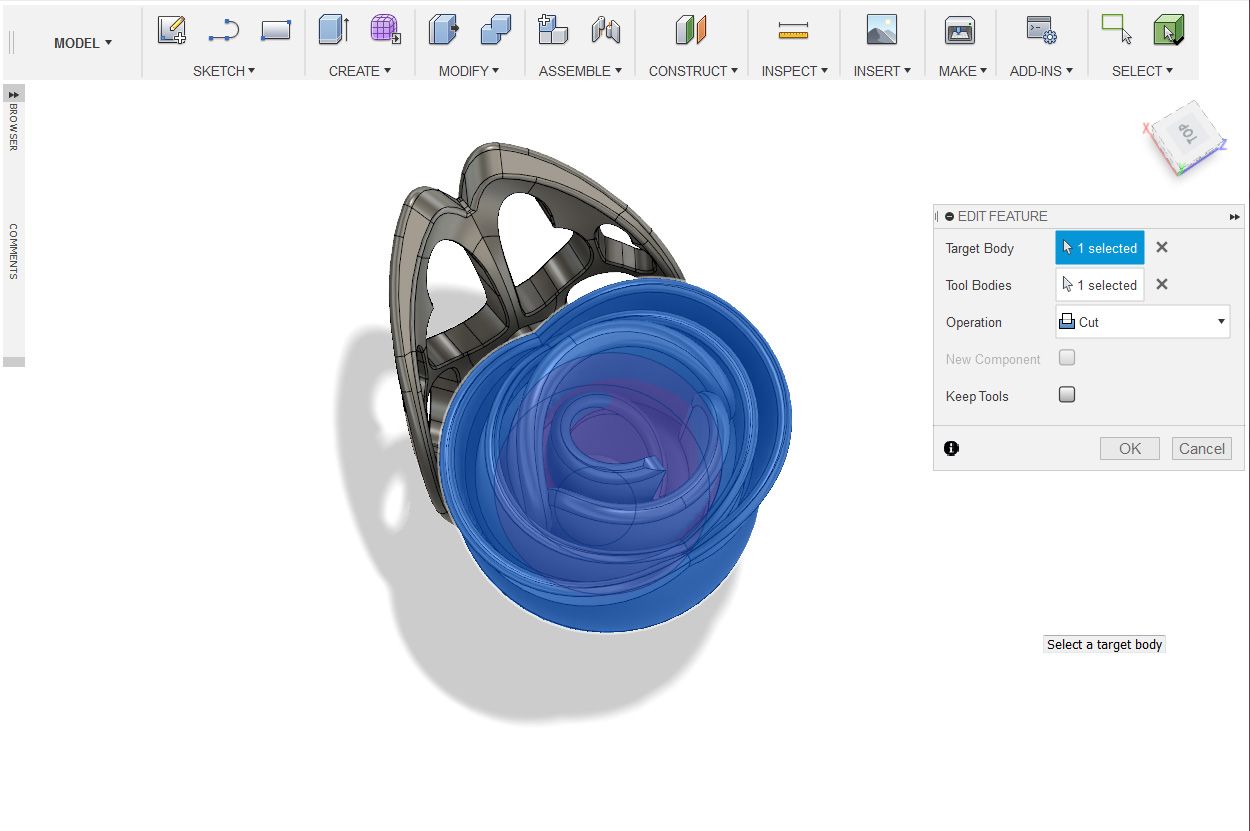
Task: Click the Measure ruler icon
Action: point(793,31)
